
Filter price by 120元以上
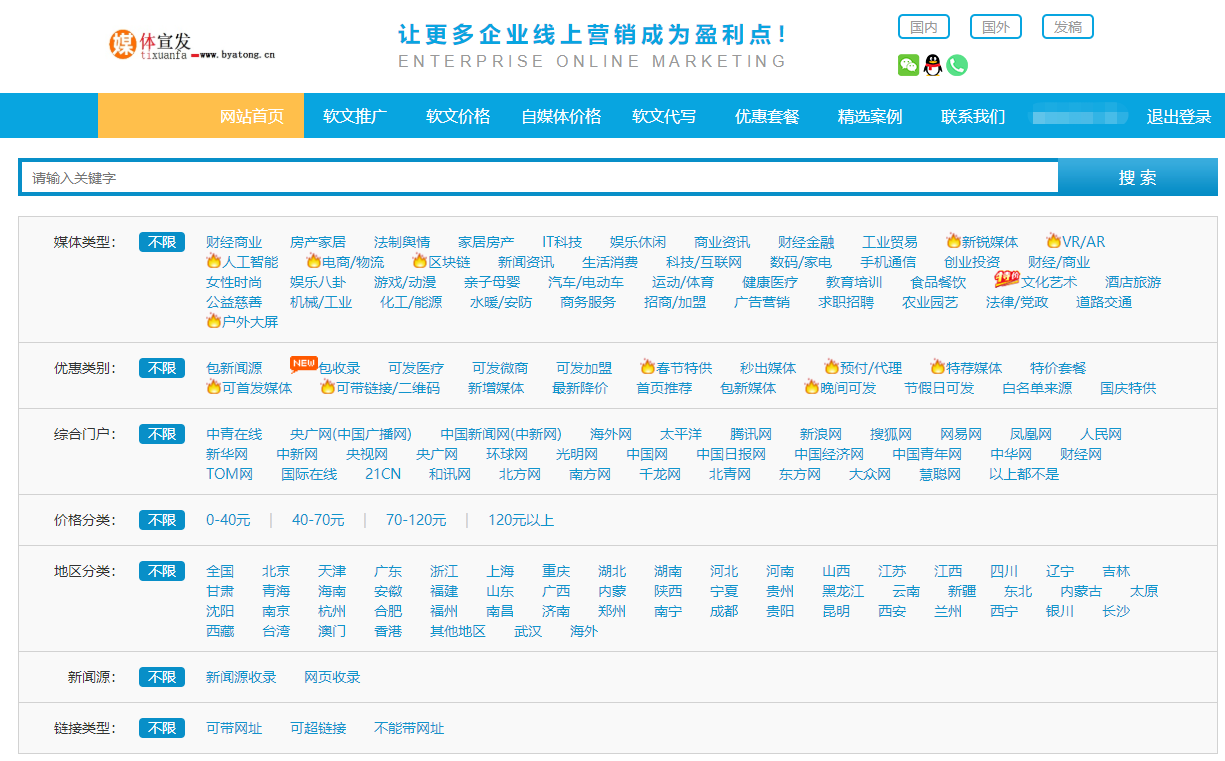tap(521, 520)
